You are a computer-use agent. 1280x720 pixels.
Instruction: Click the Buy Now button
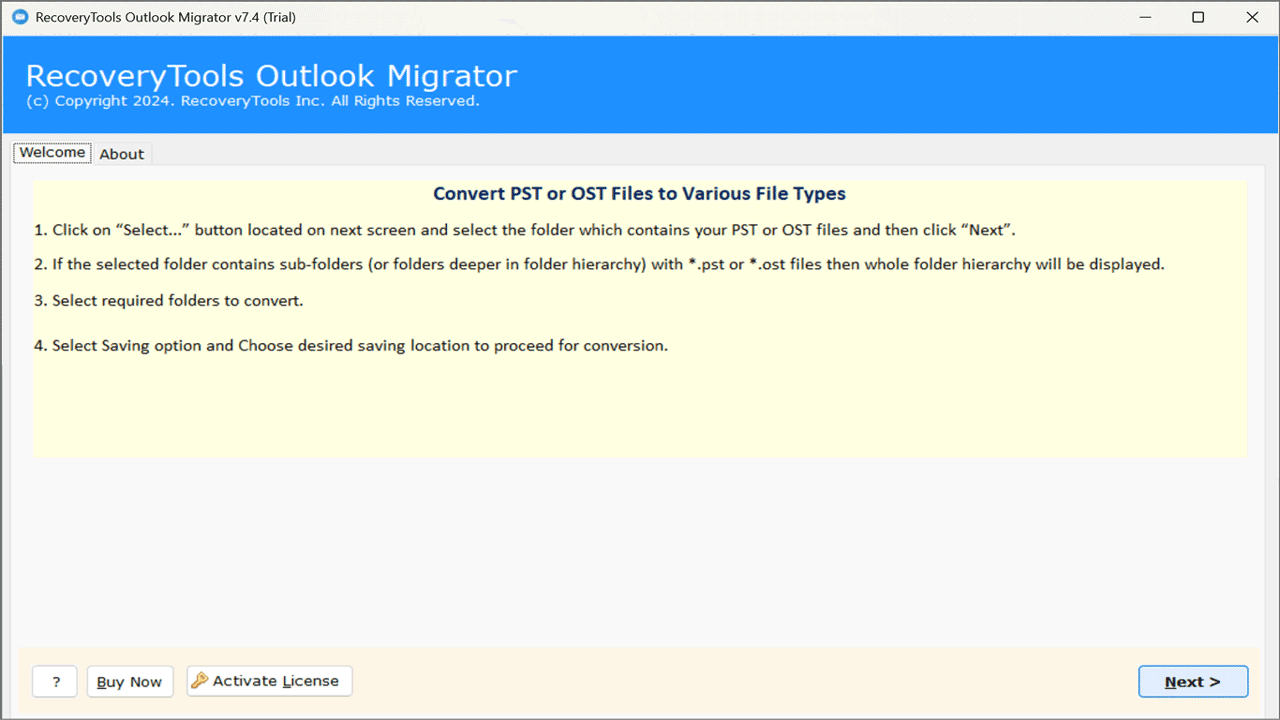point(129,682)
